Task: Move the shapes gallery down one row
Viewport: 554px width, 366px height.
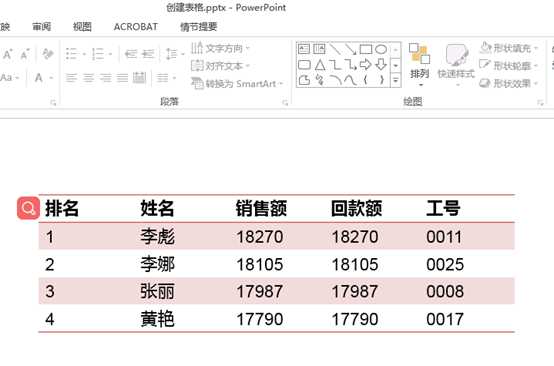Action: tap(396, 65)
